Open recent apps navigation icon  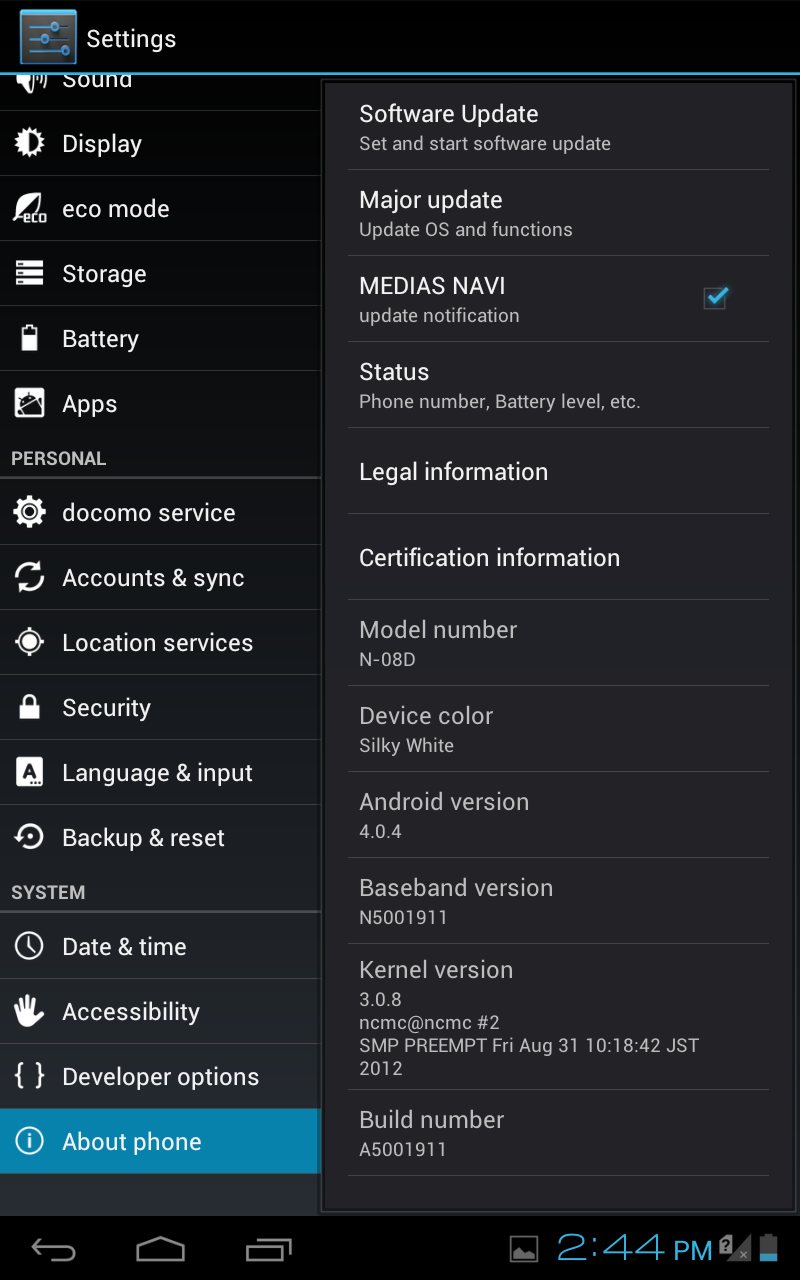click(x=268, y=1249)
